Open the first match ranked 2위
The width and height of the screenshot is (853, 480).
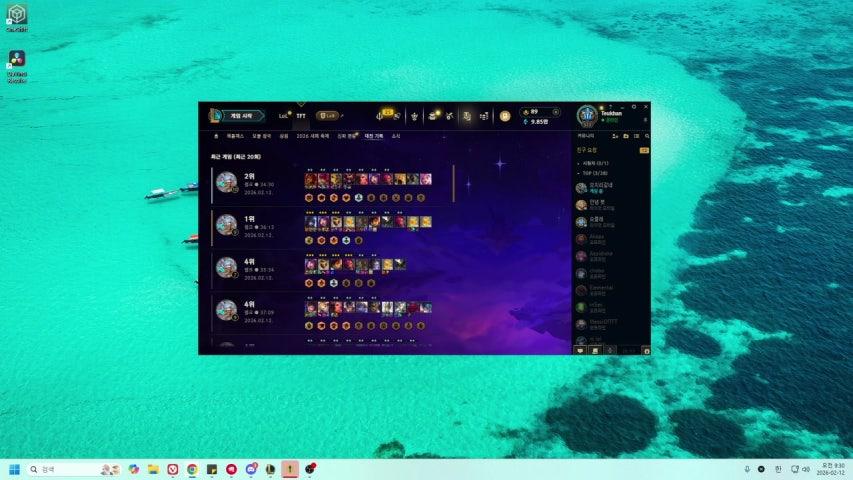click(330, 185)
